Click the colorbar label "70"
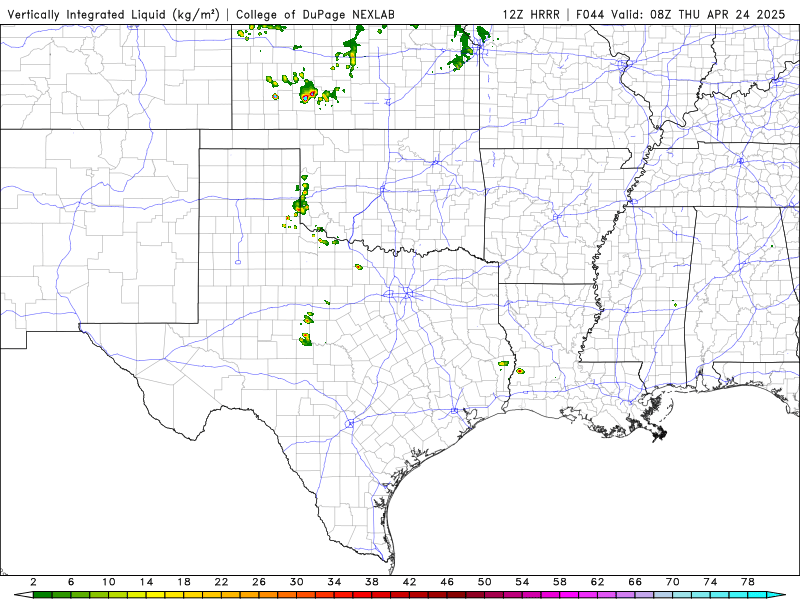 tap(673, 582)
